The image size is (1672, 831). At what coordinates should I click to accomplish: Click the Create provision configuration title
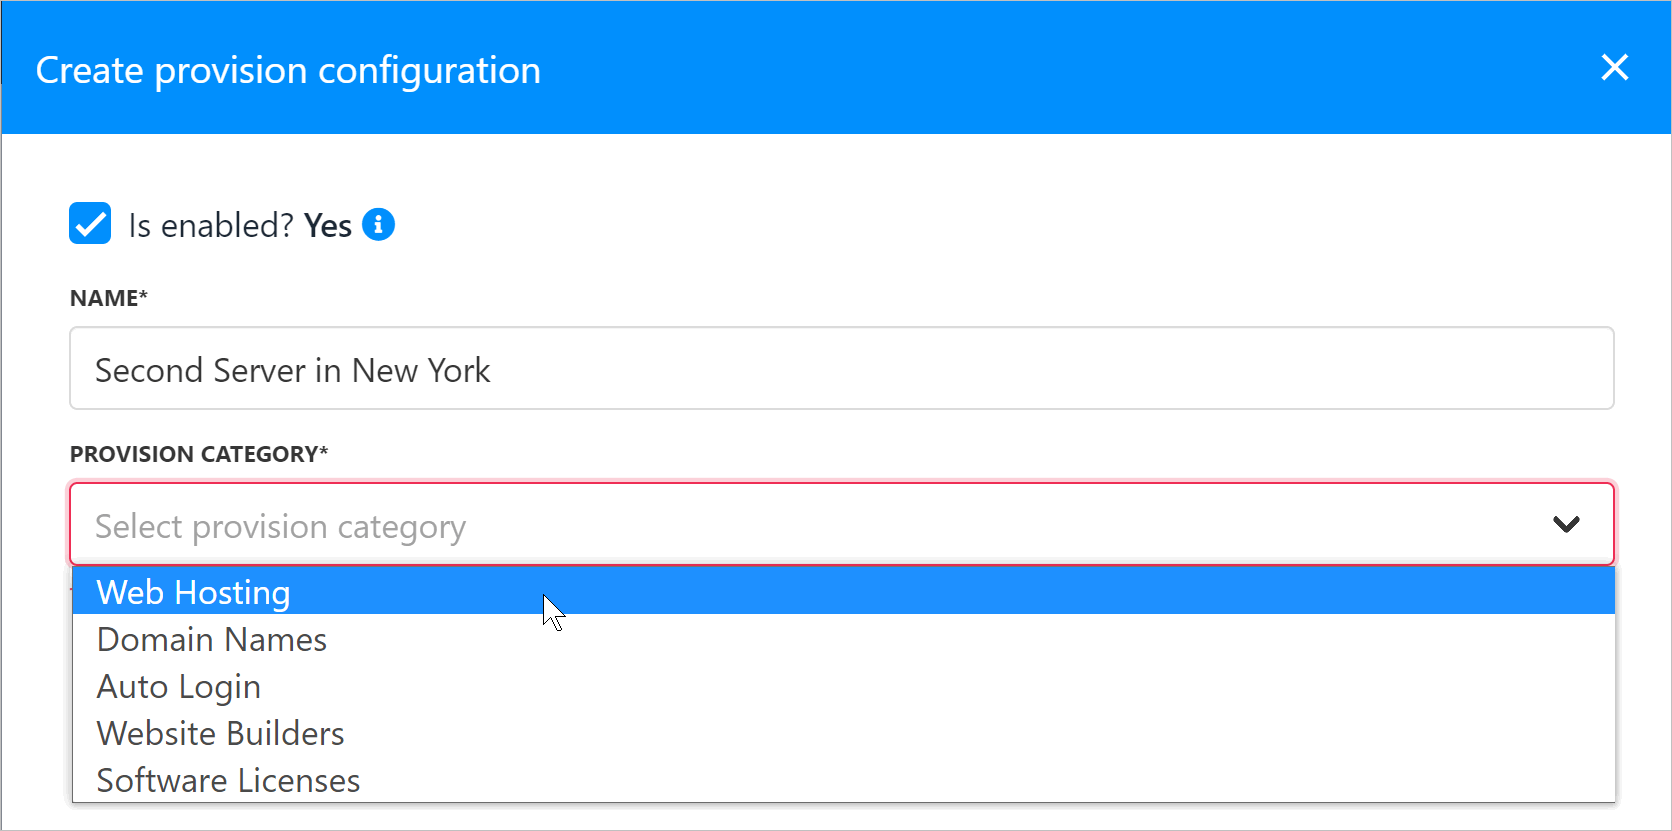coord(288,71)
